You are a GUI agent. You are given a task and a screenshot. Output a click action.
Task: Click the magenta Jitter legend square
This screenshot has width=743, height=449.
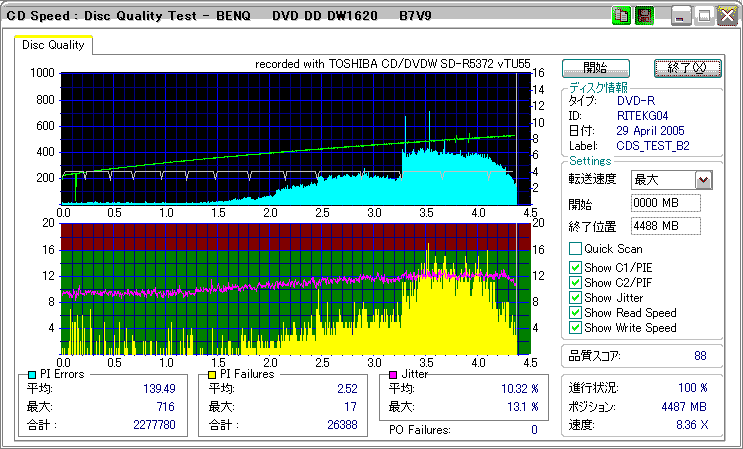tap(395, 374)
